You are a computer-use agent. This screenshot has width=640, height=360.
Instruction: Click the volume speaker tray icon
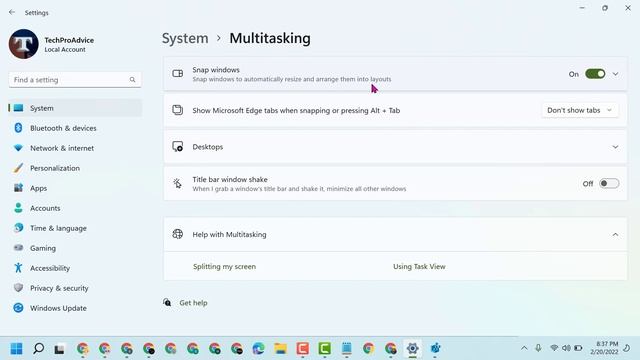(x=566, y=348)
